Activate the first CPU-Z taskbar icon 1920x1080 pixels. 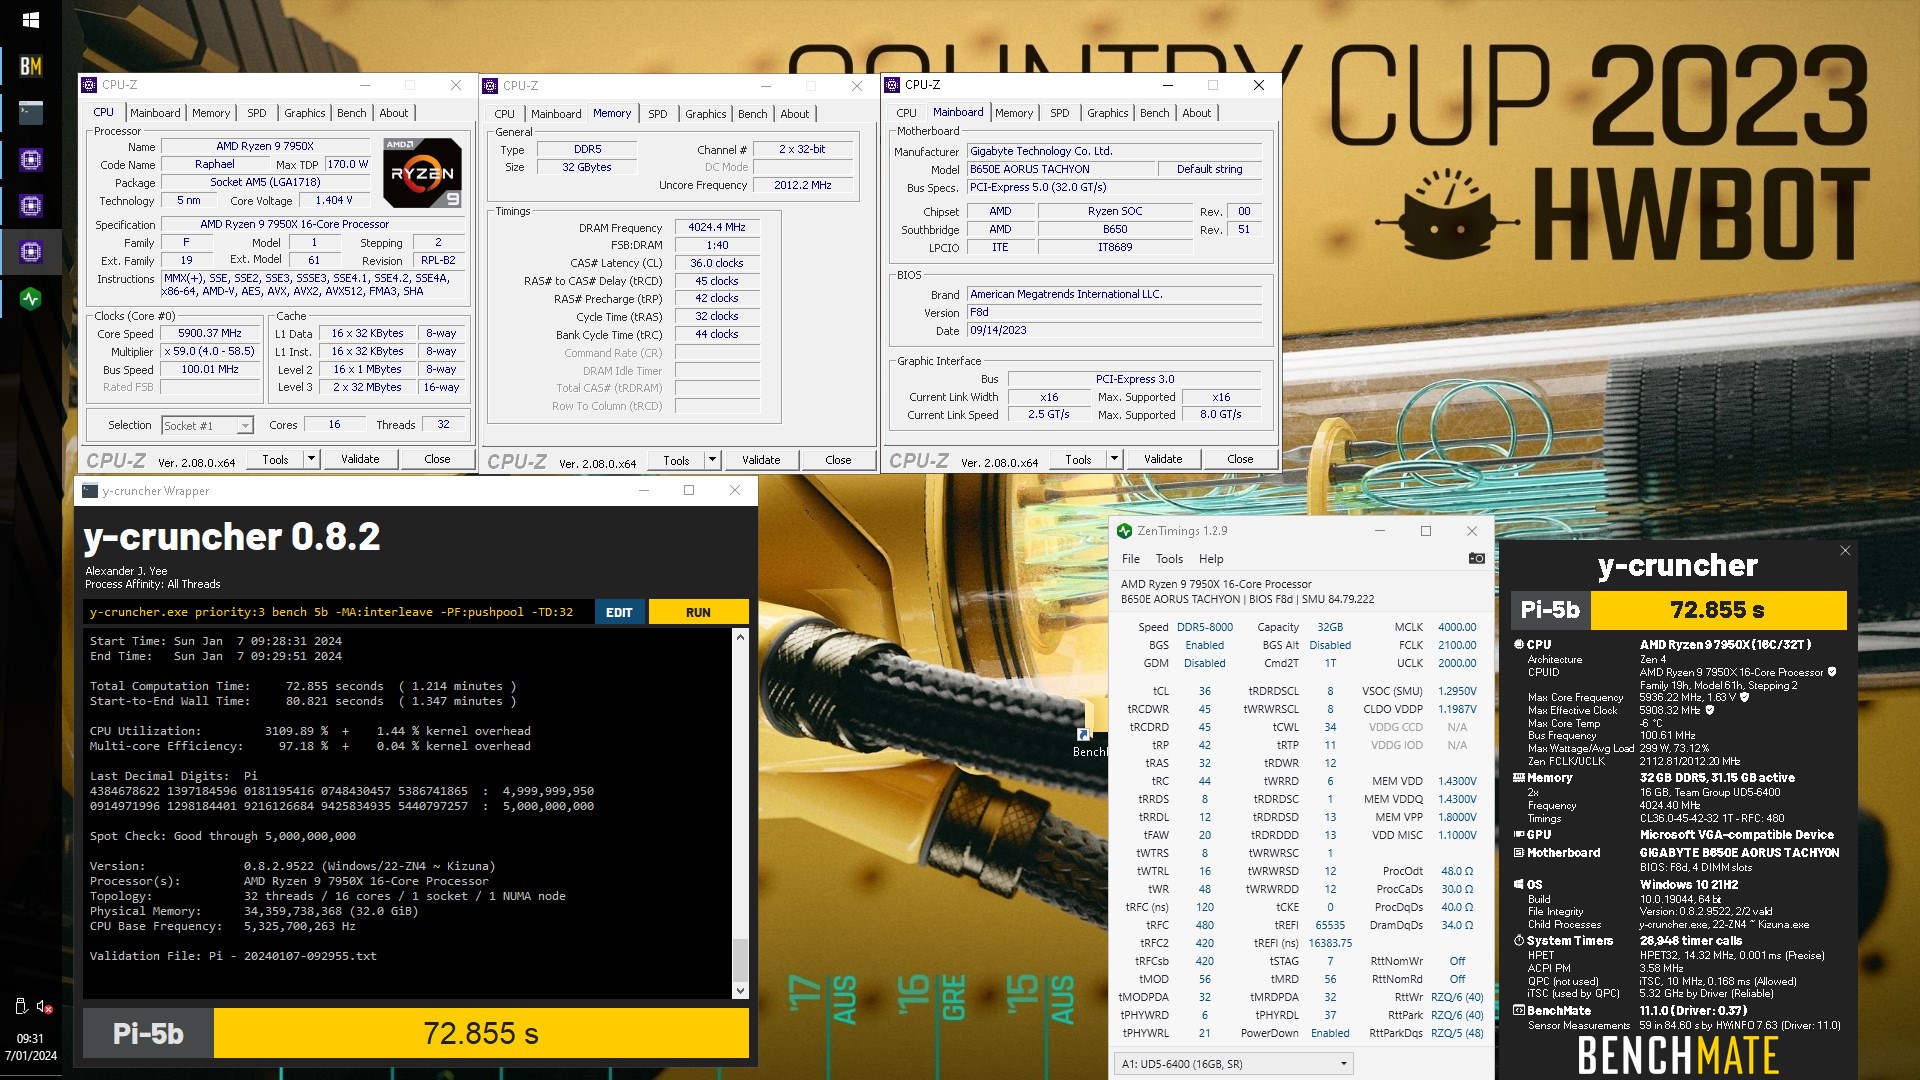(x=30, y=159)
